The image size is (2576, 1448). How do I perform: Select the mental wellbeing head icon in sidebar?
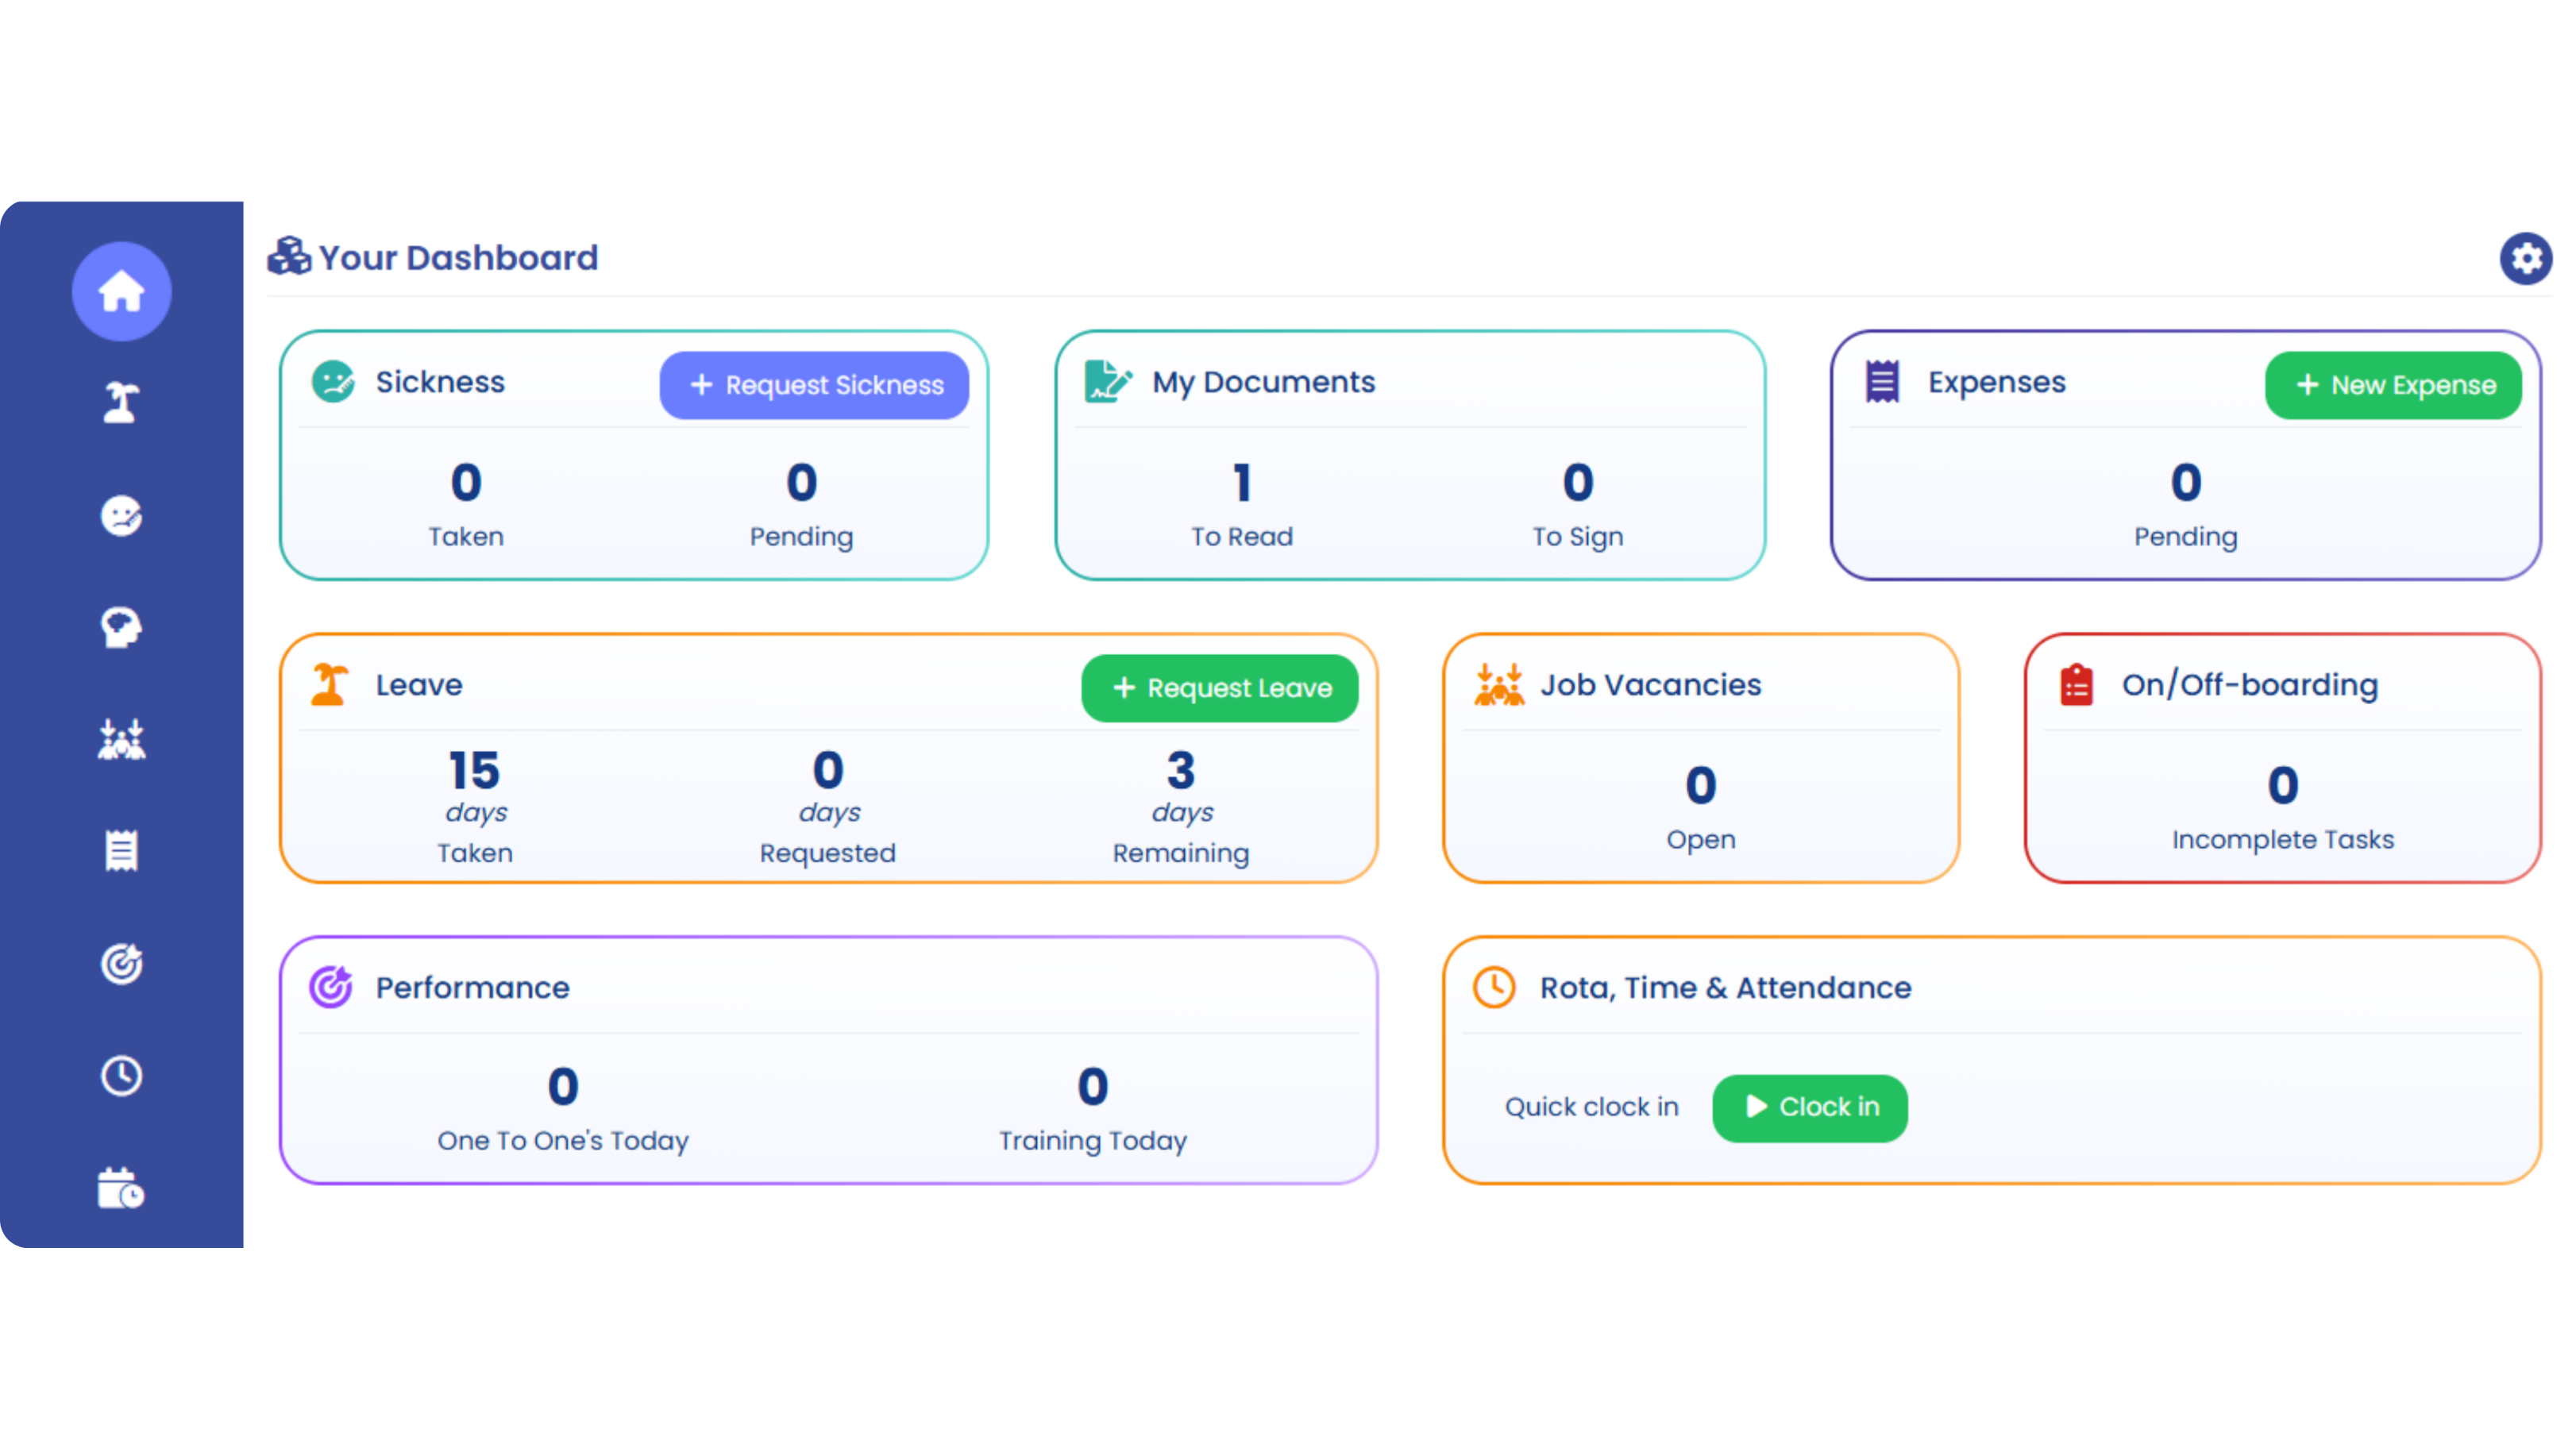pyautogui.click(x=121, y=628)
